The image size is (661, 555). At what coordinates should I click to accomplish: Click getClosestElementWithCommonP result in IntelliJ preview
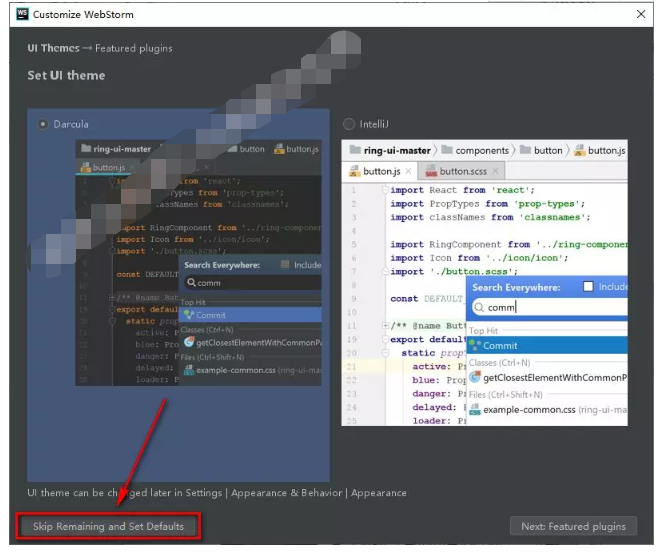(548, 377)
